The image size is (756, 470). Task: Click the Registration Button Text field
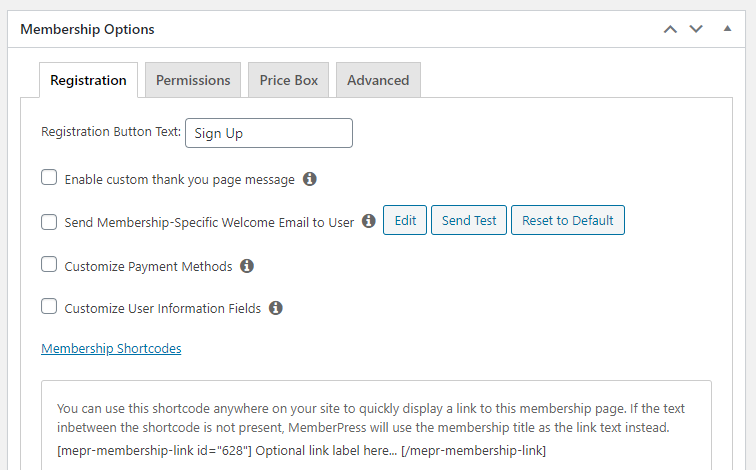coord(269,133)
